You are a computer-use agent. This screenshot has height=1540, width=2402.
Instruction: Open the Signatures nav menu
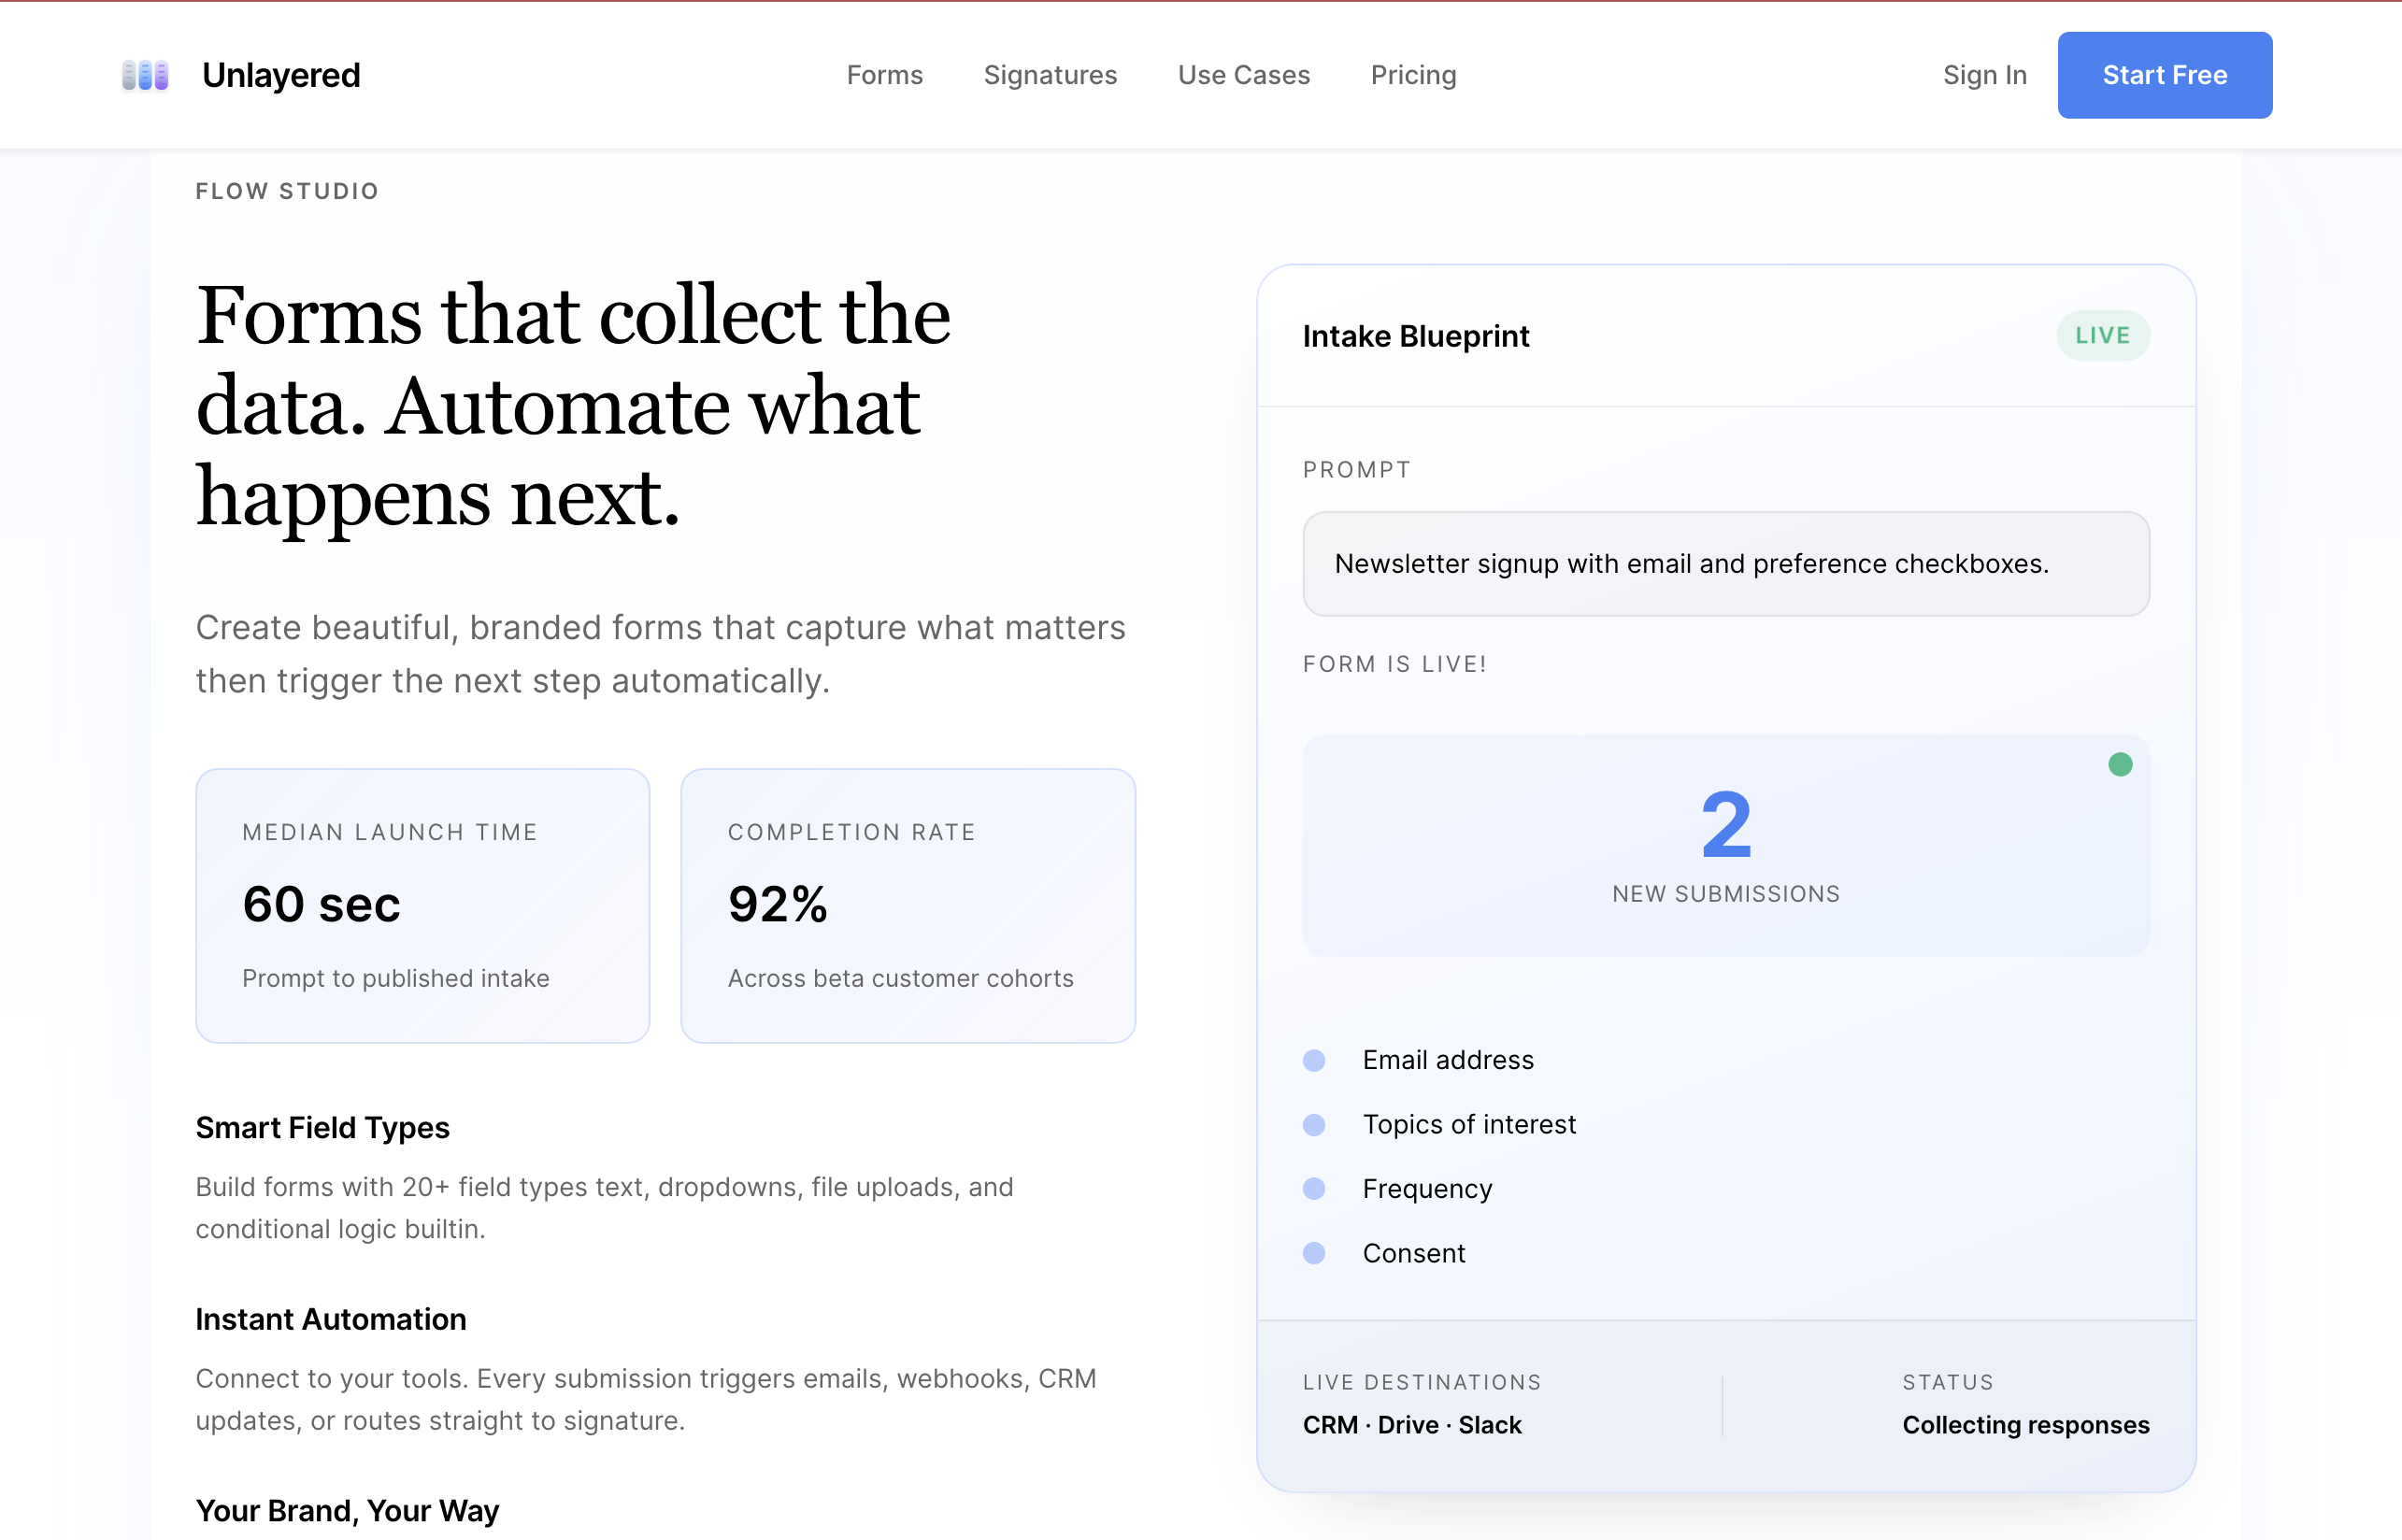(1050, 75)
